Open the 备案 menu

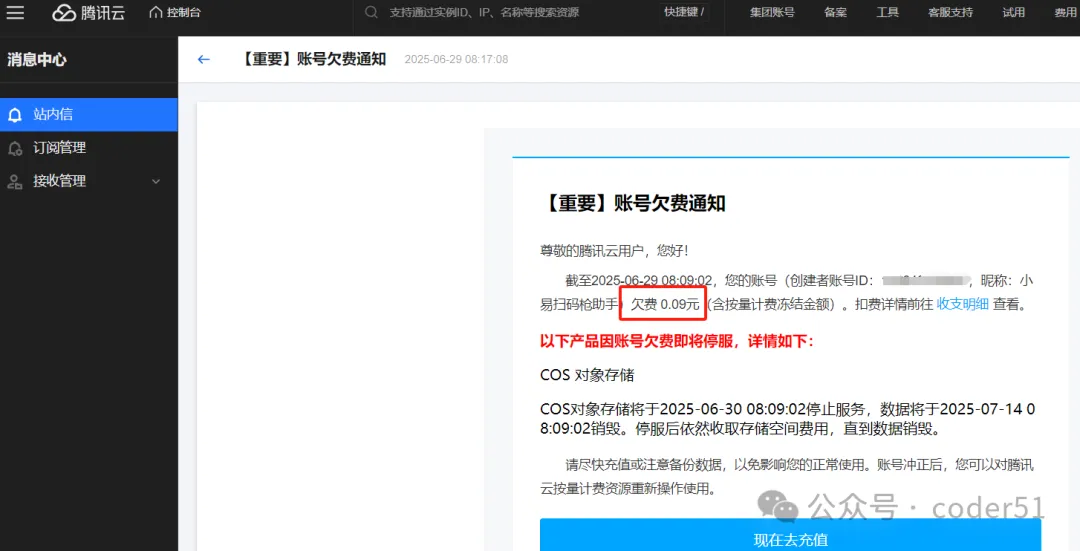pyautogui.click(x=835, y=12)
